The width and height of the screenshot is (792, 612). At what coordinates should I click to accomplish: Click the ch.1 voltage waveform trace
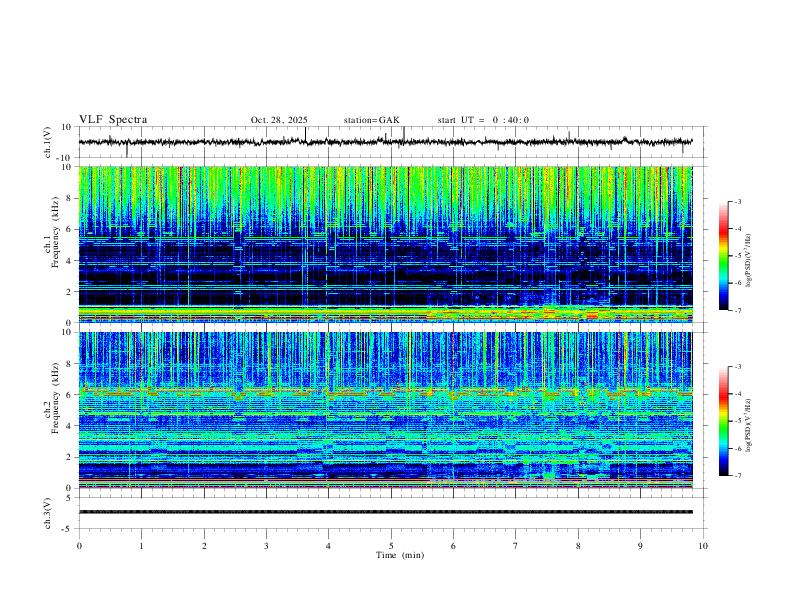(x=386, y=142)
